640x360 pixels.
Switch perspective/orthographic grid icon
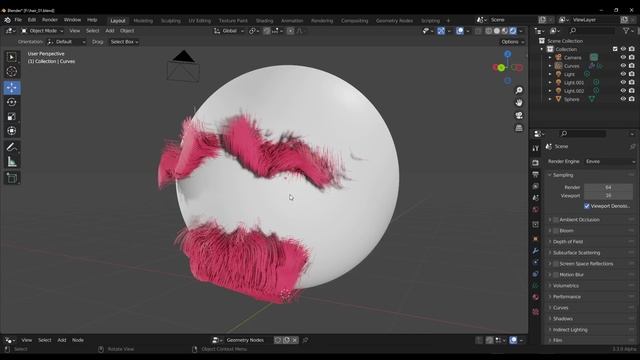pyautogui.click(x=519, y=128)
